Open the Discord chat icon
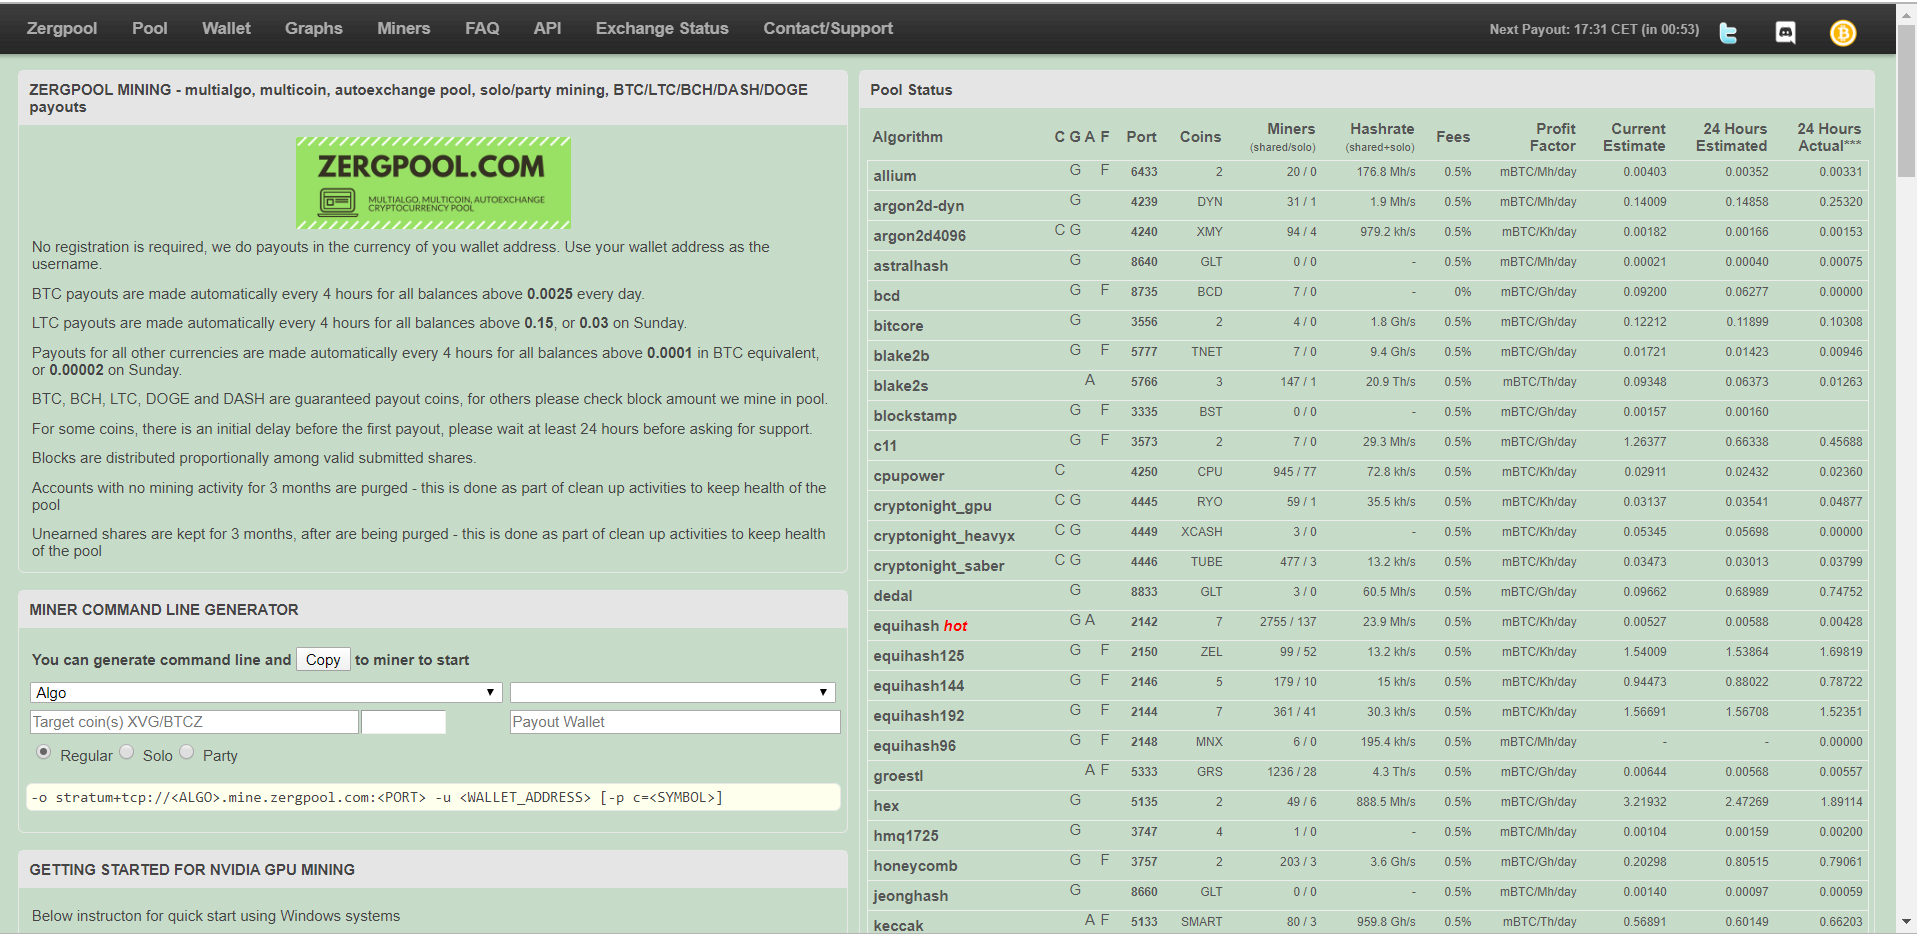This screenshot has width=1917, height=935. click(1785, 33)
